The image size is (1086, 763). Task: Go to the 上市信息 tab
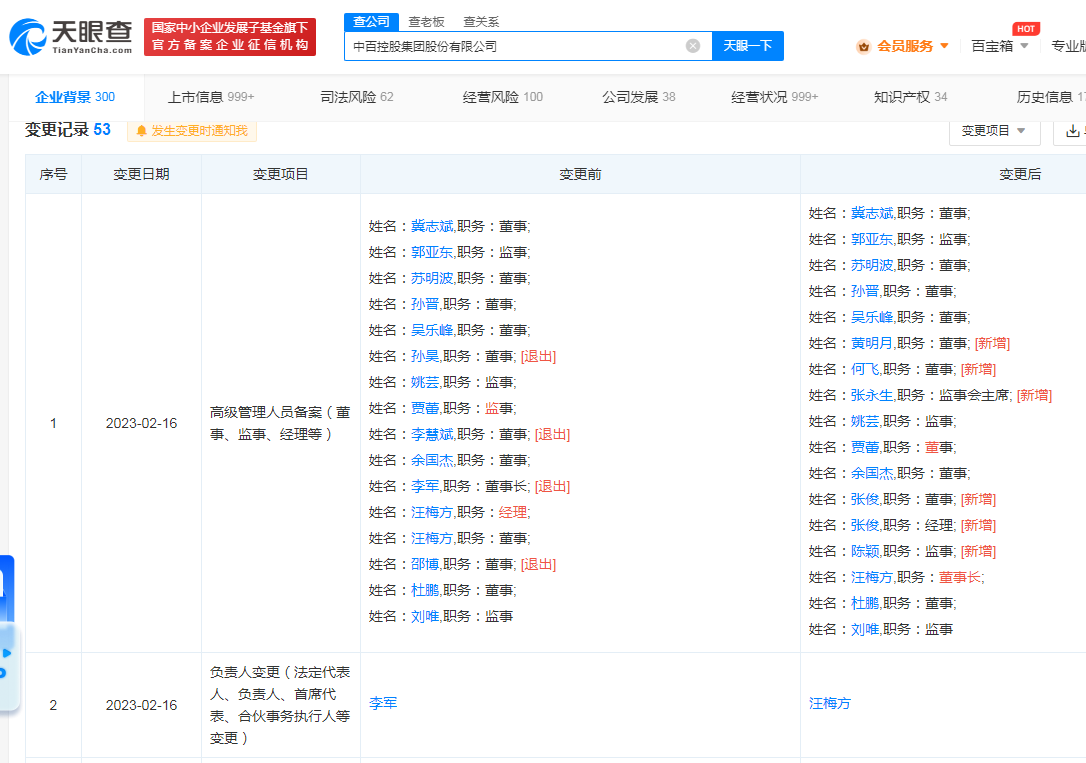(210, 97)
